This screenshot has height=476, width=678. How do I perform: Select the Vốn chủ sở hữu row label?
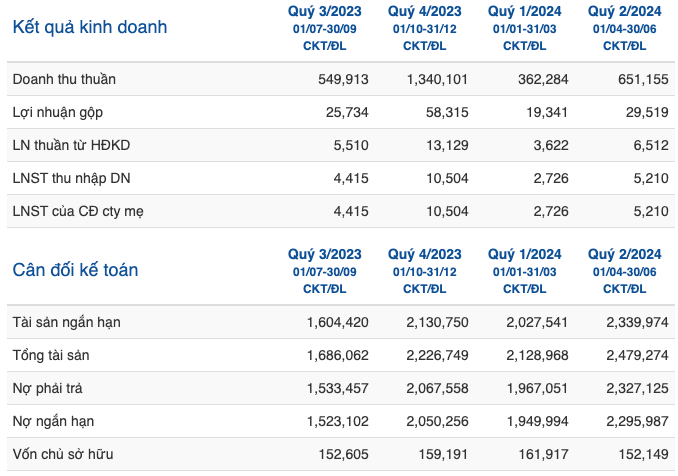(x=63, y=454)
